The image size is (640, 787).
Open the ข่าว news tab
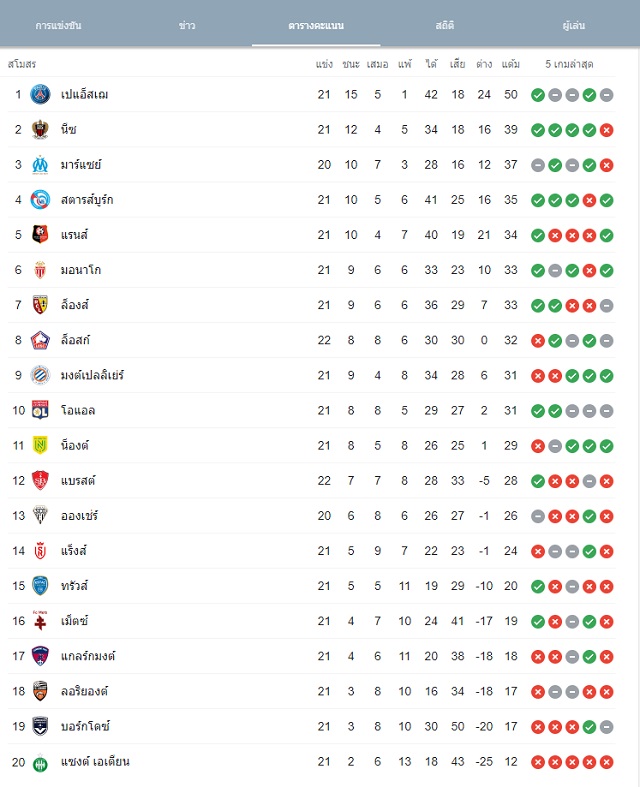[187, 25]
